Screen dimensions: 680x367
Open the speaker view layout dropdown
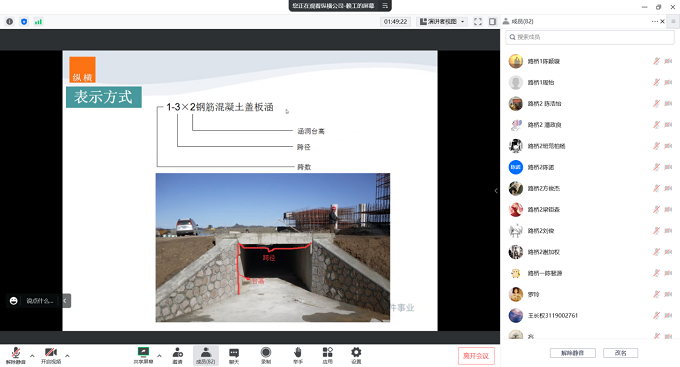pyautogui.click(x=442, y=21)
